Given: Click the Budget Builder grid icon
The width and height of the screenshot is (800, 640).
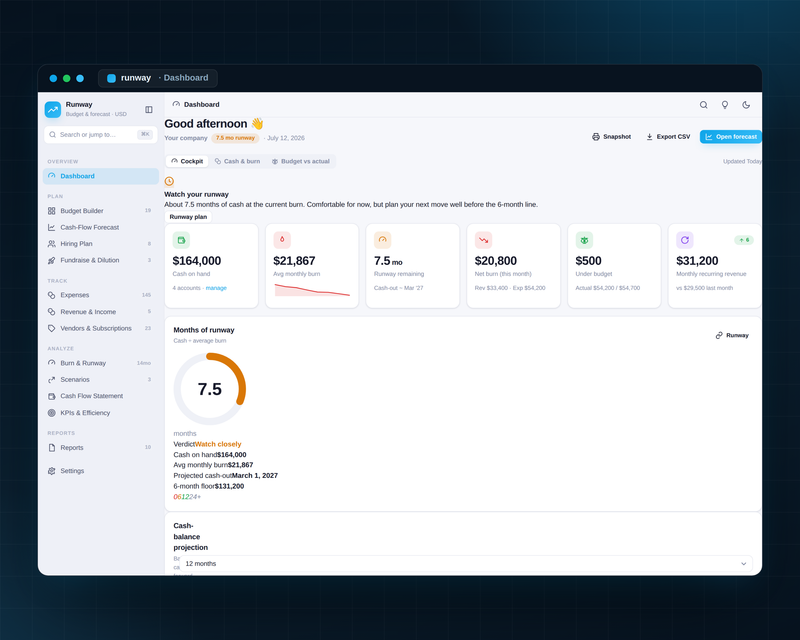Looking at the screenshot, I should coord(52,211).
